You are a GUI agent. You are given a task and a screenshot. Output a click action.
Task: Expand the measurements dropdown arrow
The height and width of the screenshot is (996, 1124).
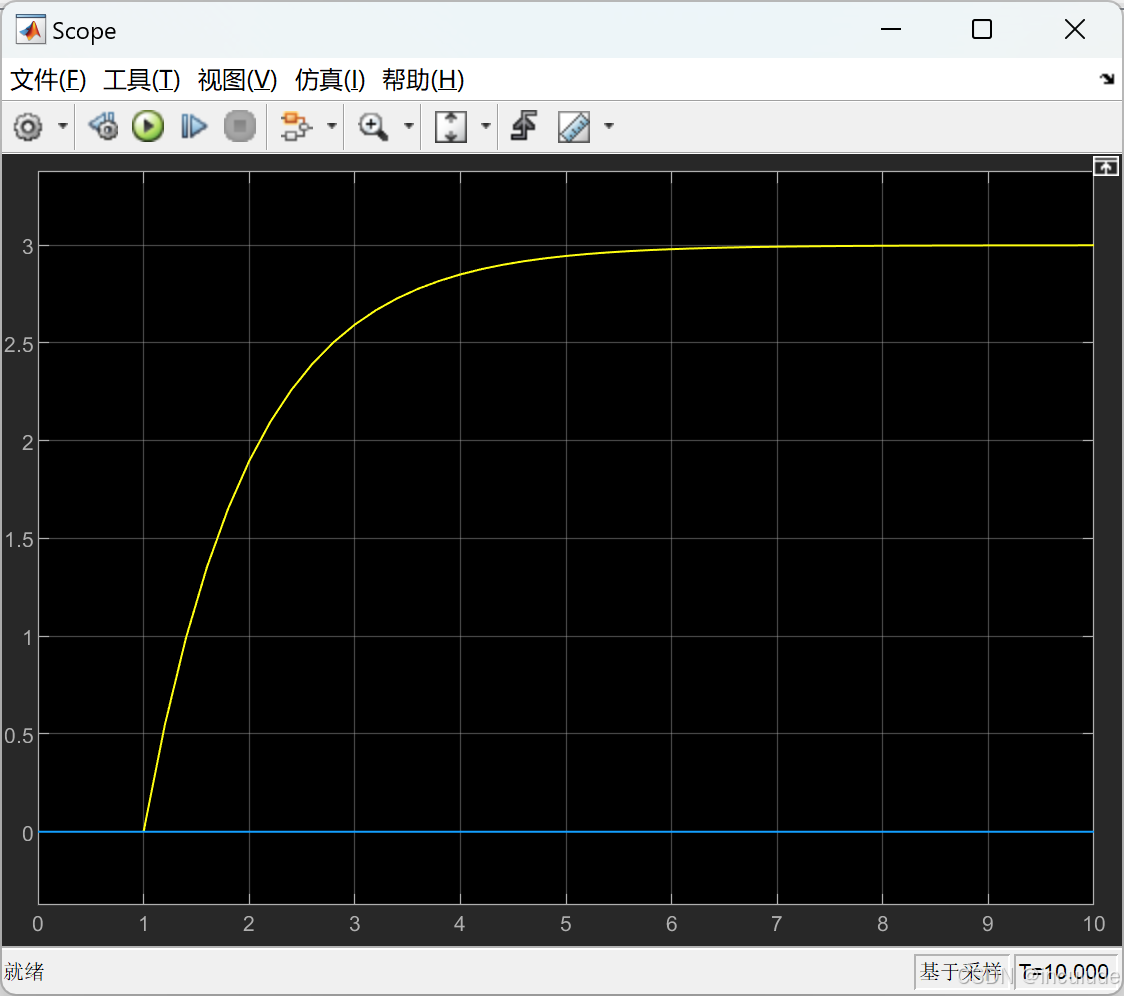[609, 126]
